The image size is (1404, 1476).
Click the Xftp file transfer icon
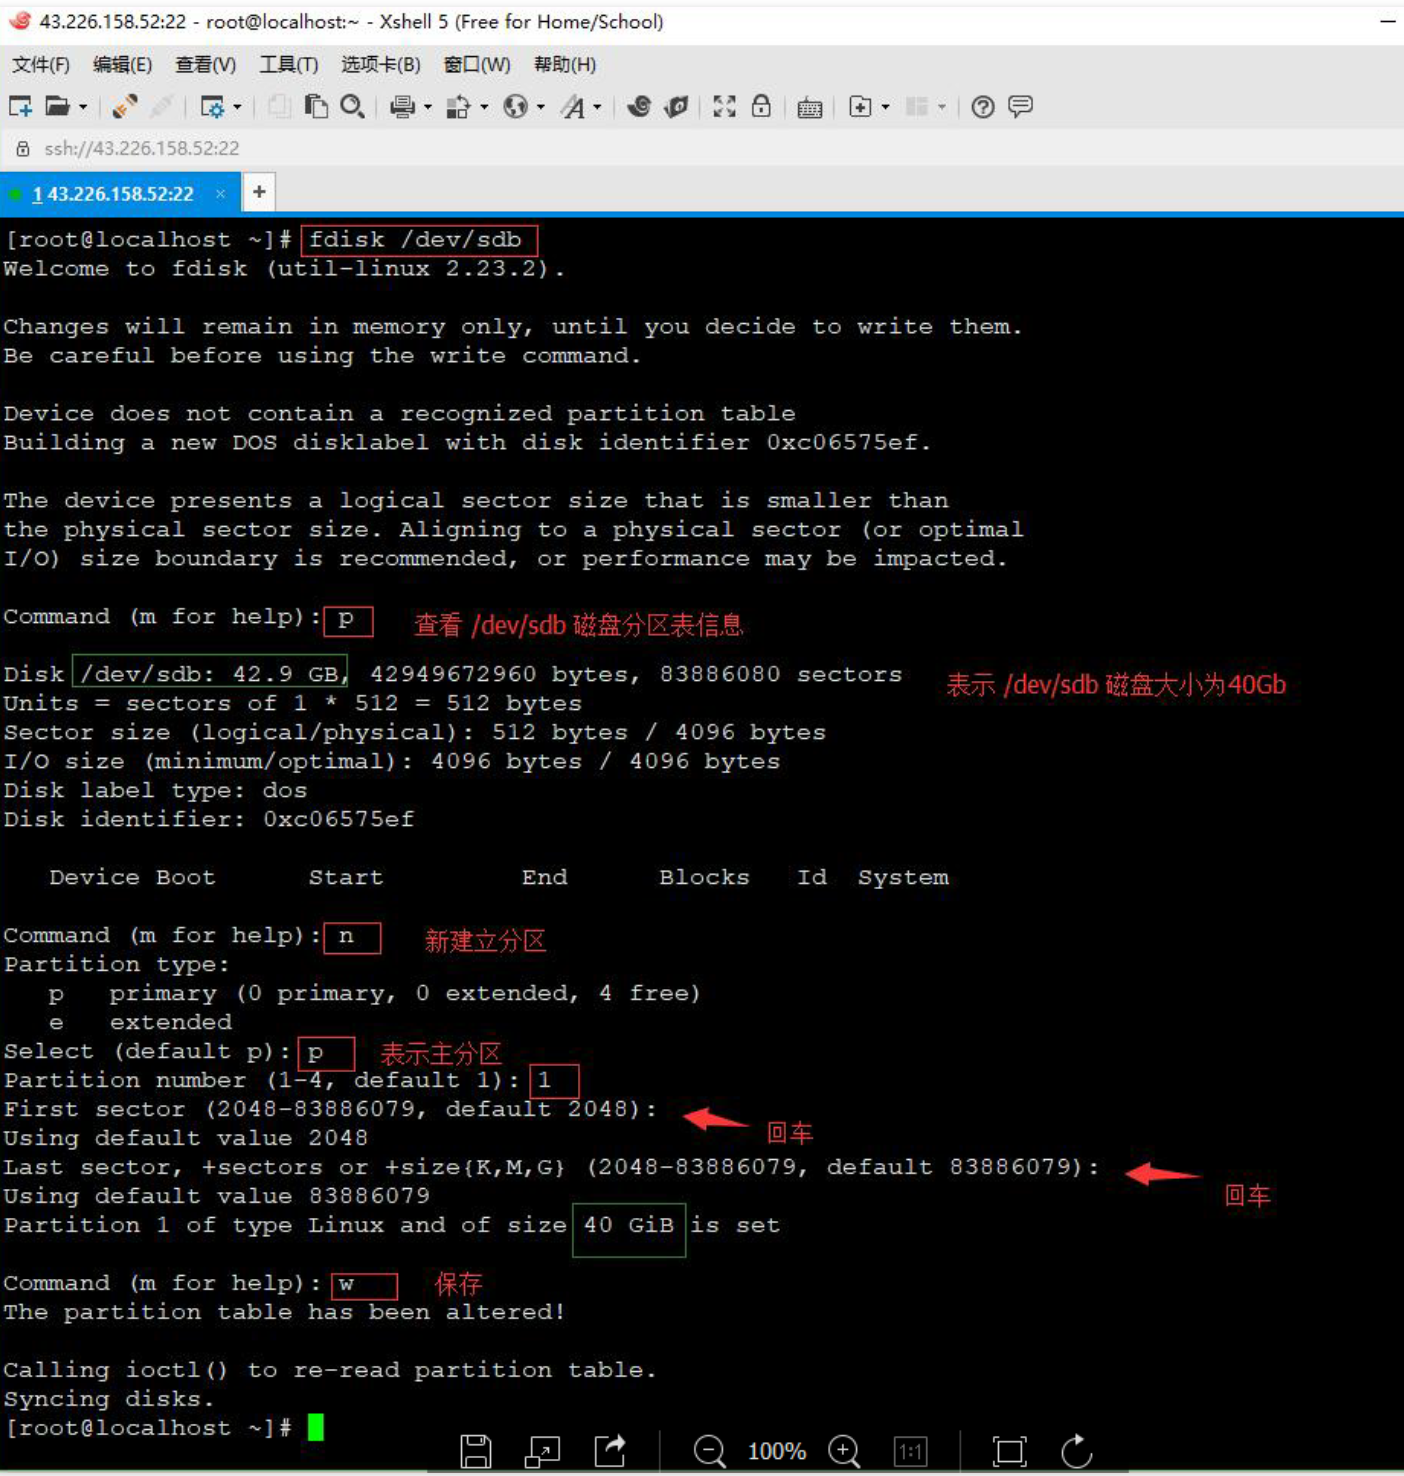pos(676,106)
